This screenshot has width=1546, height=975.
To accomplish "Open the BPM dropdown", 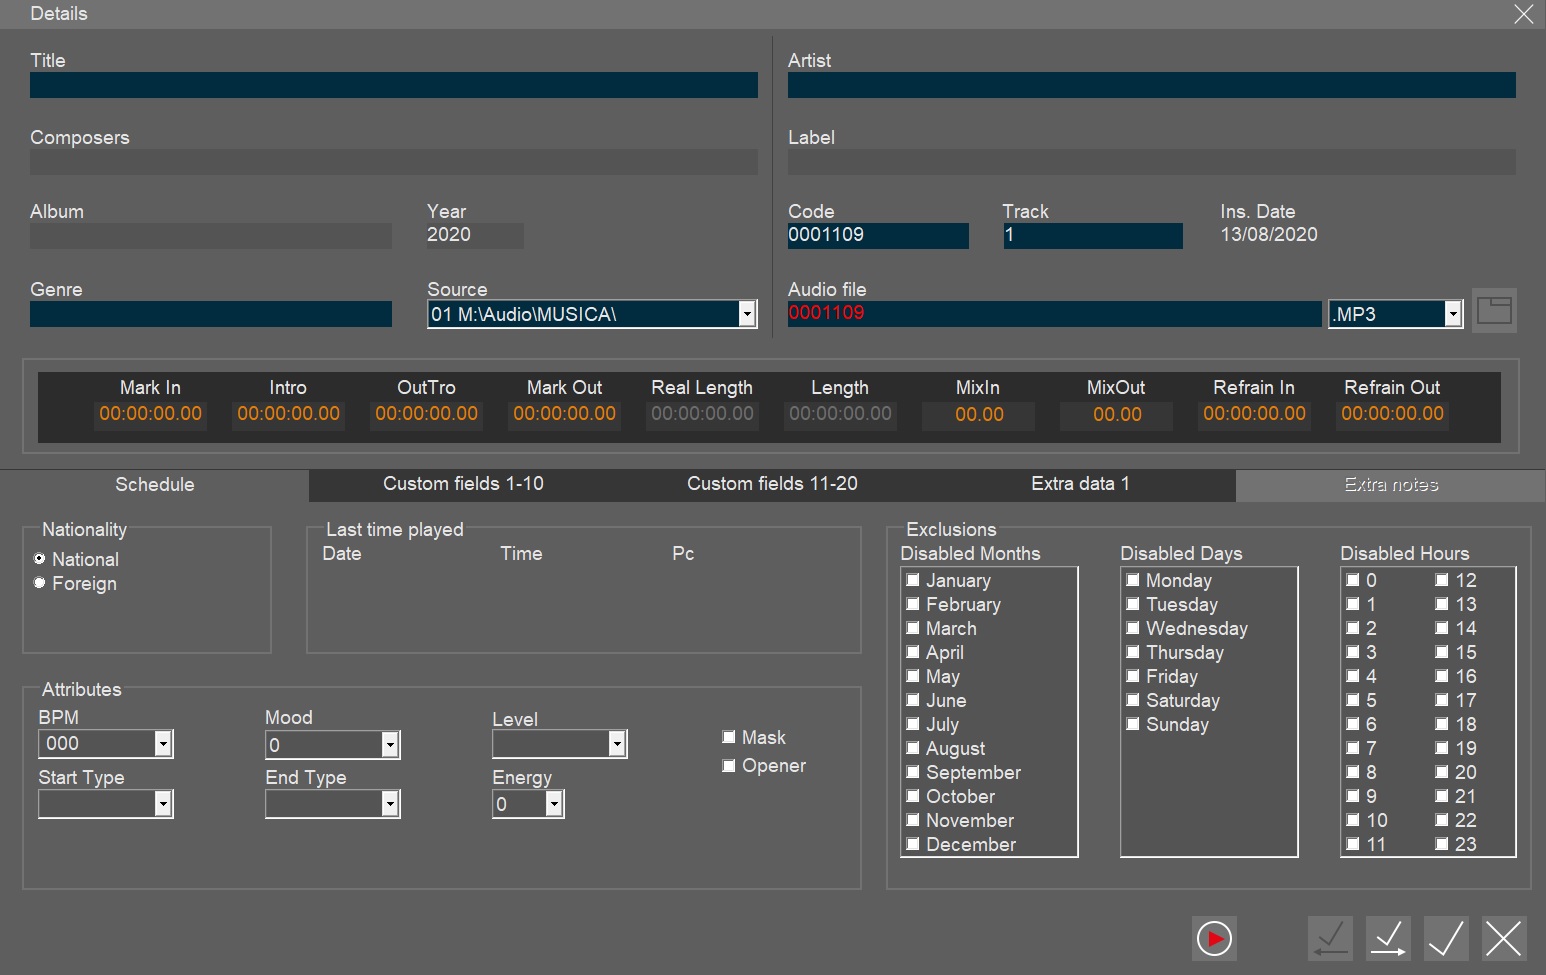I will (163, 744).
